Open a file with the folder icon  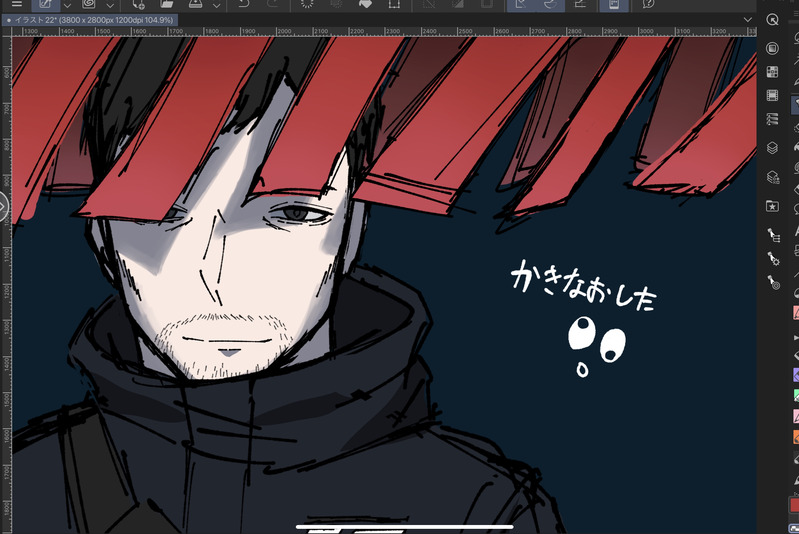pyautogui.click(x=167, y=4)
